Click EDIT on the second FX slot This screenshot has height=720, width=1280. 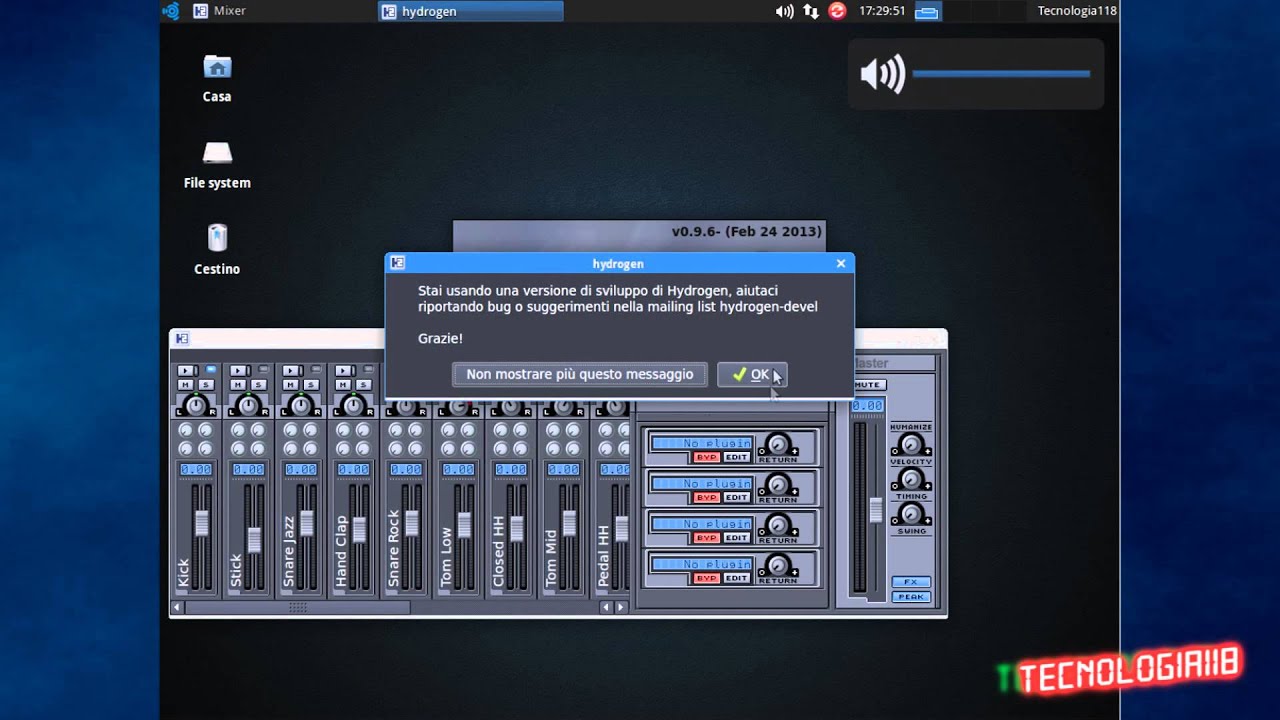click(x=737, y=497)
